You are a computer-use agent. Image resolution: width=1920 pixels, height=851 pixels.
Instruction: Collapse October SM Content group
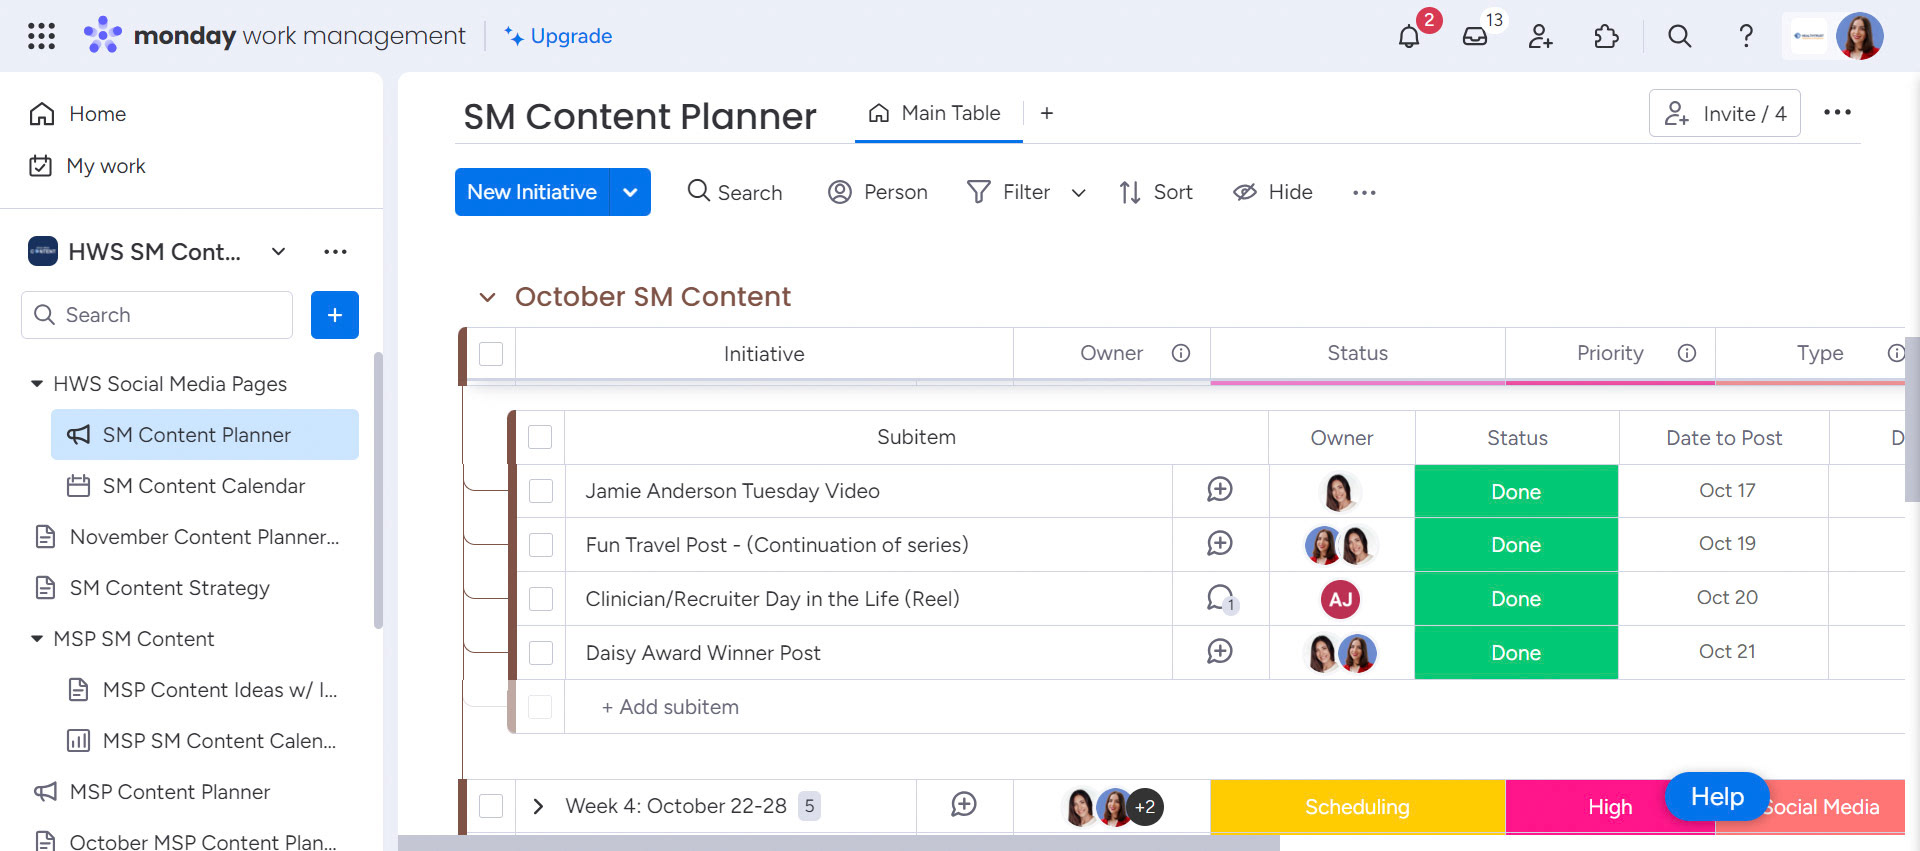(x=487, y=297)
